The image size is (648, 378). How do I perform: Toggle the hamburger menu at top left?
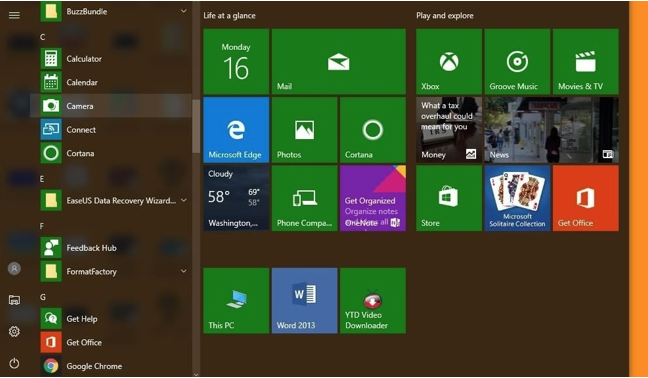click(14, 15)
